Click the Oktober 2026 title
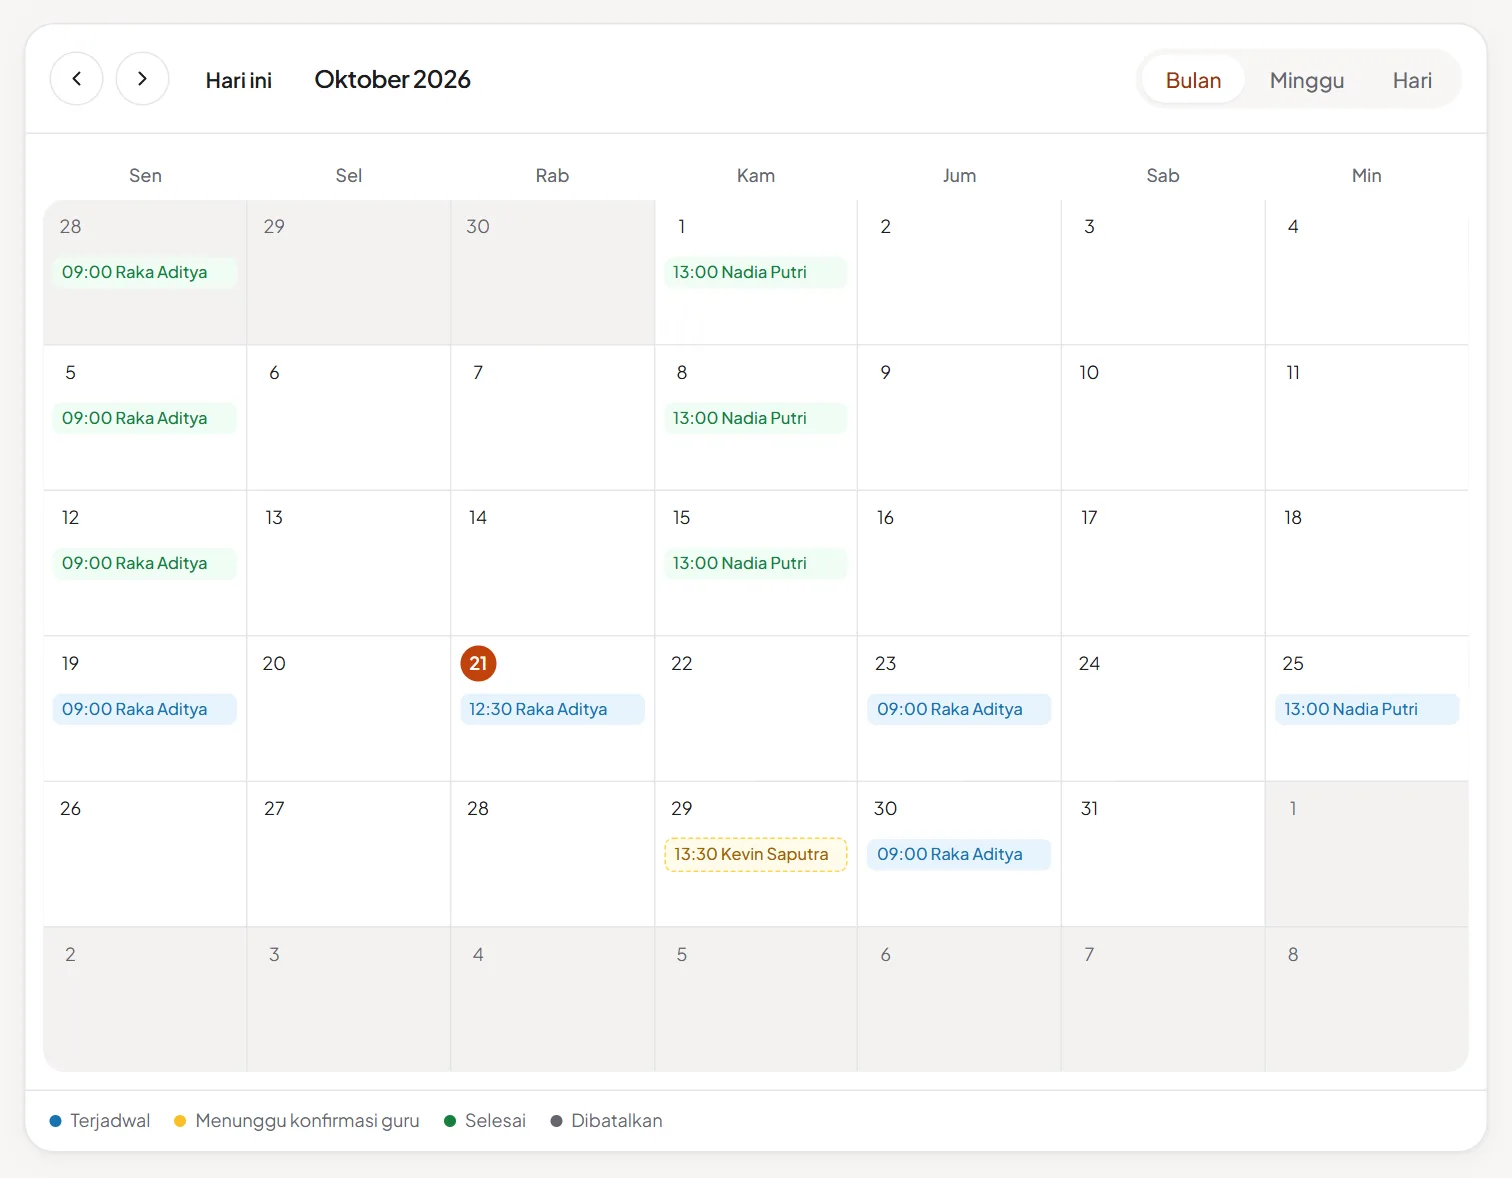Viewport: 1512px width, 1178px height. pyautogui.click(x=392, y=79)
